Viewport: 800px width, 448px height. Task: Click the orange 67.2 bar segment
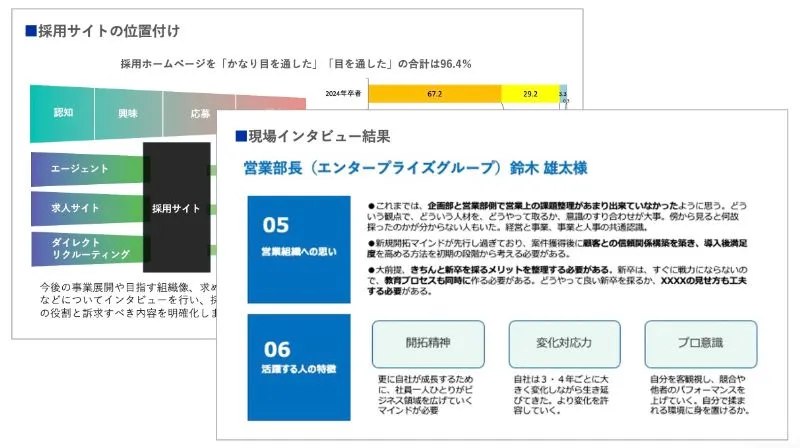434,94
